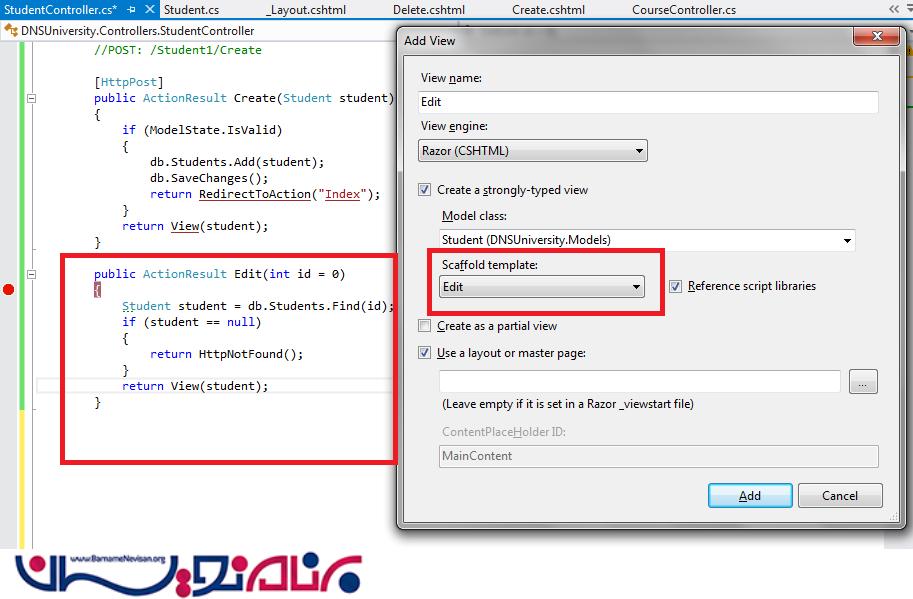Toggle Use a layout or master page
Image resolution: width=913 pixels, height=599 pixels.
[425, 353]
